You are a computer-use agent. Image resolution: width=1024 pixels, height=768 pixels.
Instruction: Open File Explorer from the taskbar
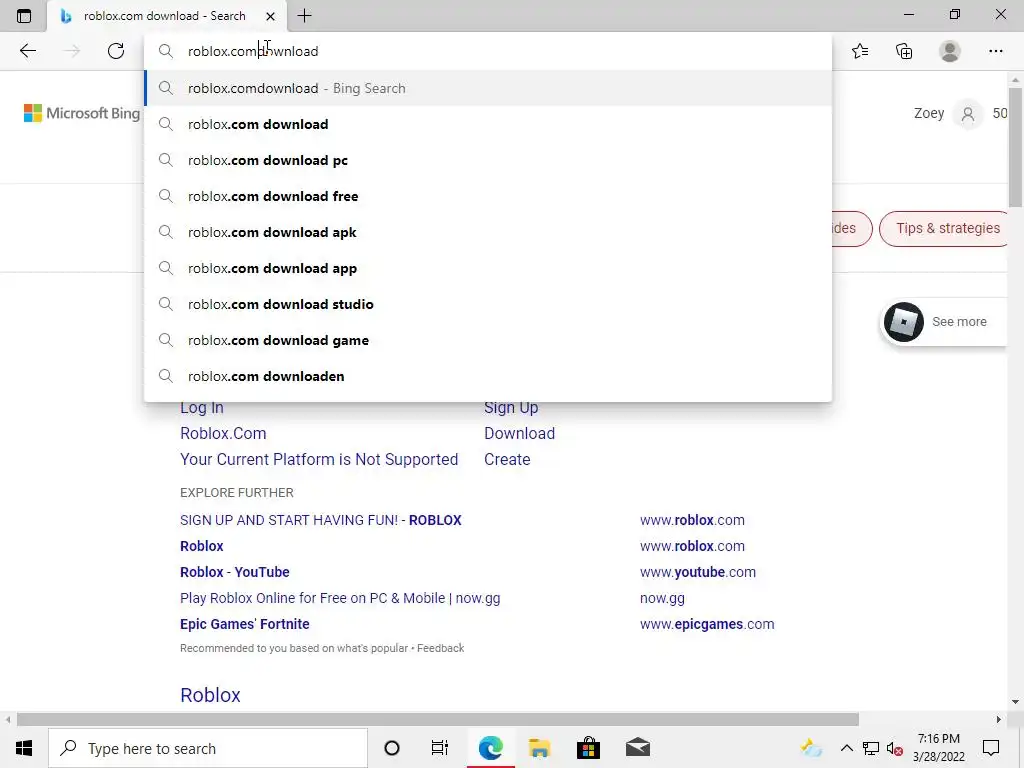(539, 748)
